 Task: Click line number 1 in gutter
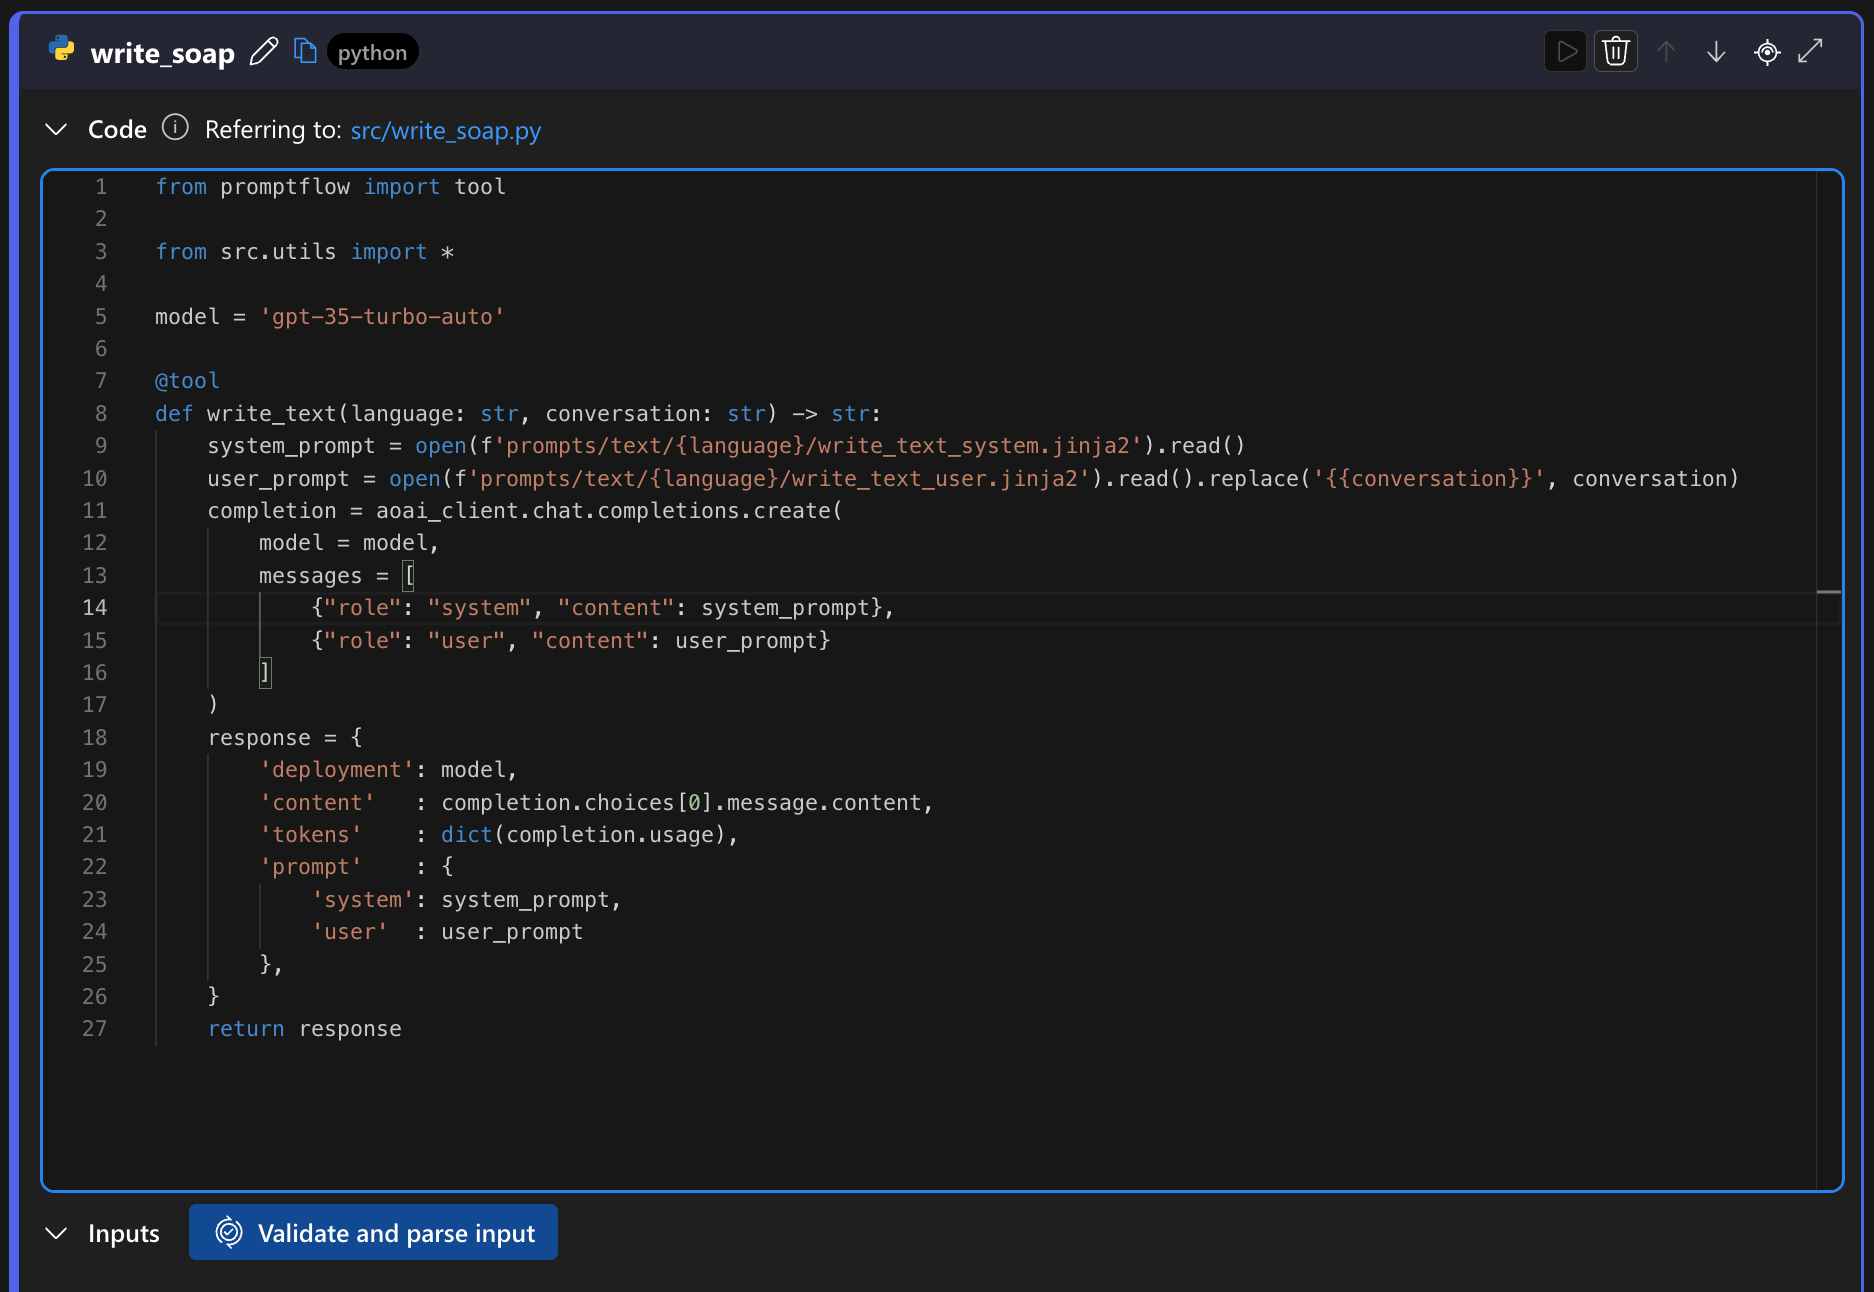[x=101, y=187]
